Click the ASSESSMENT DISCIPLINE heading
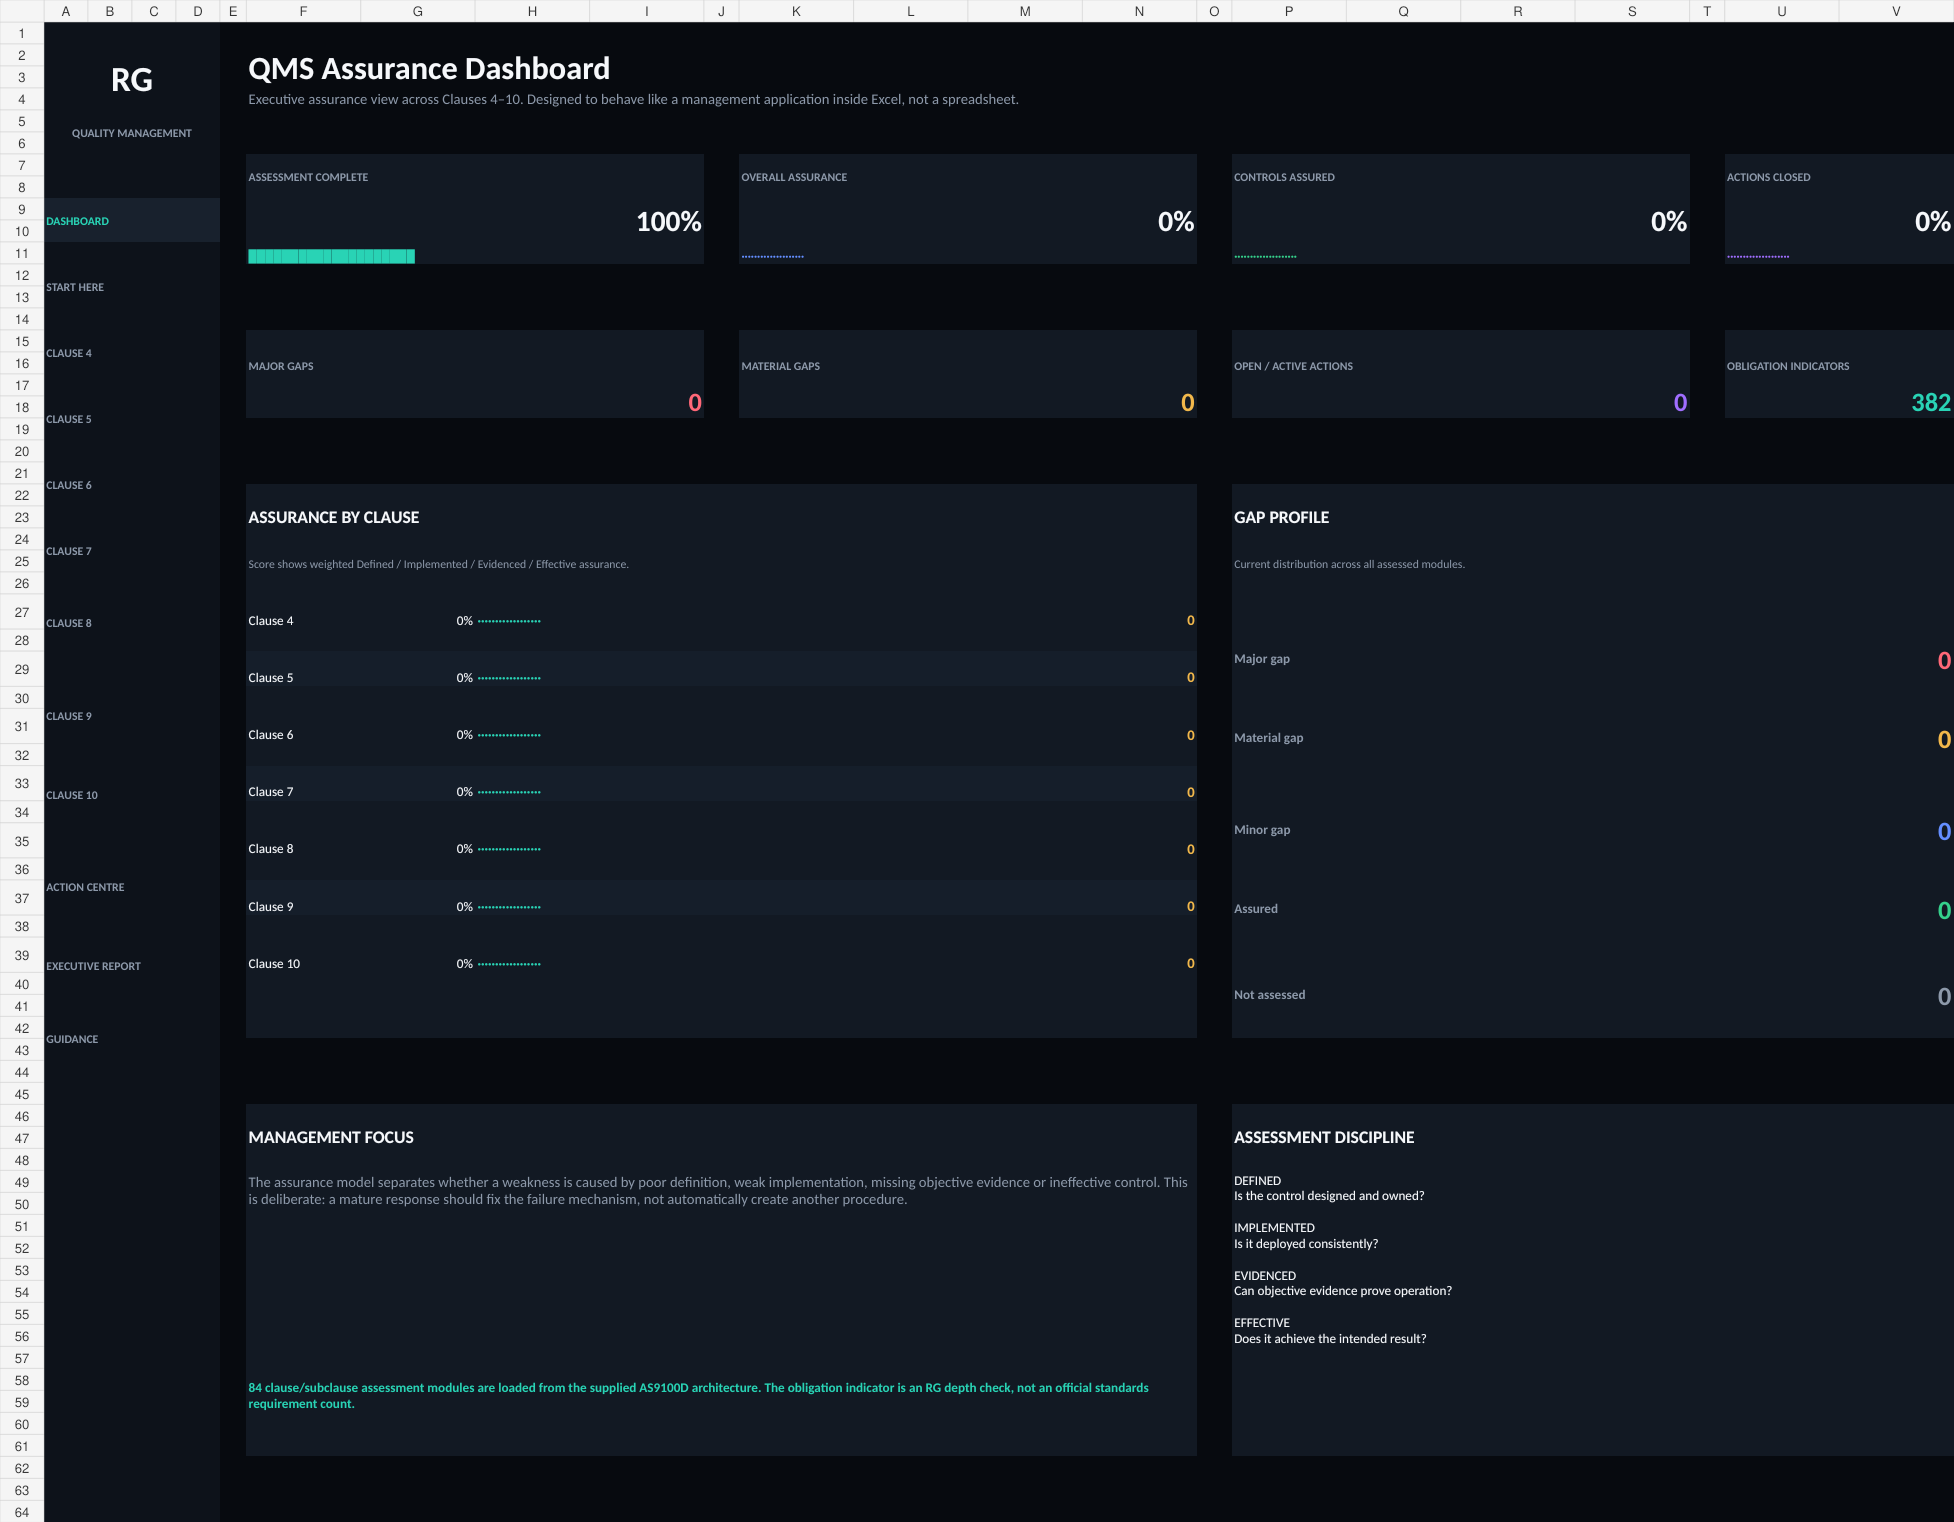Screen dimensions: 1954x1522 (1324, 1137)
